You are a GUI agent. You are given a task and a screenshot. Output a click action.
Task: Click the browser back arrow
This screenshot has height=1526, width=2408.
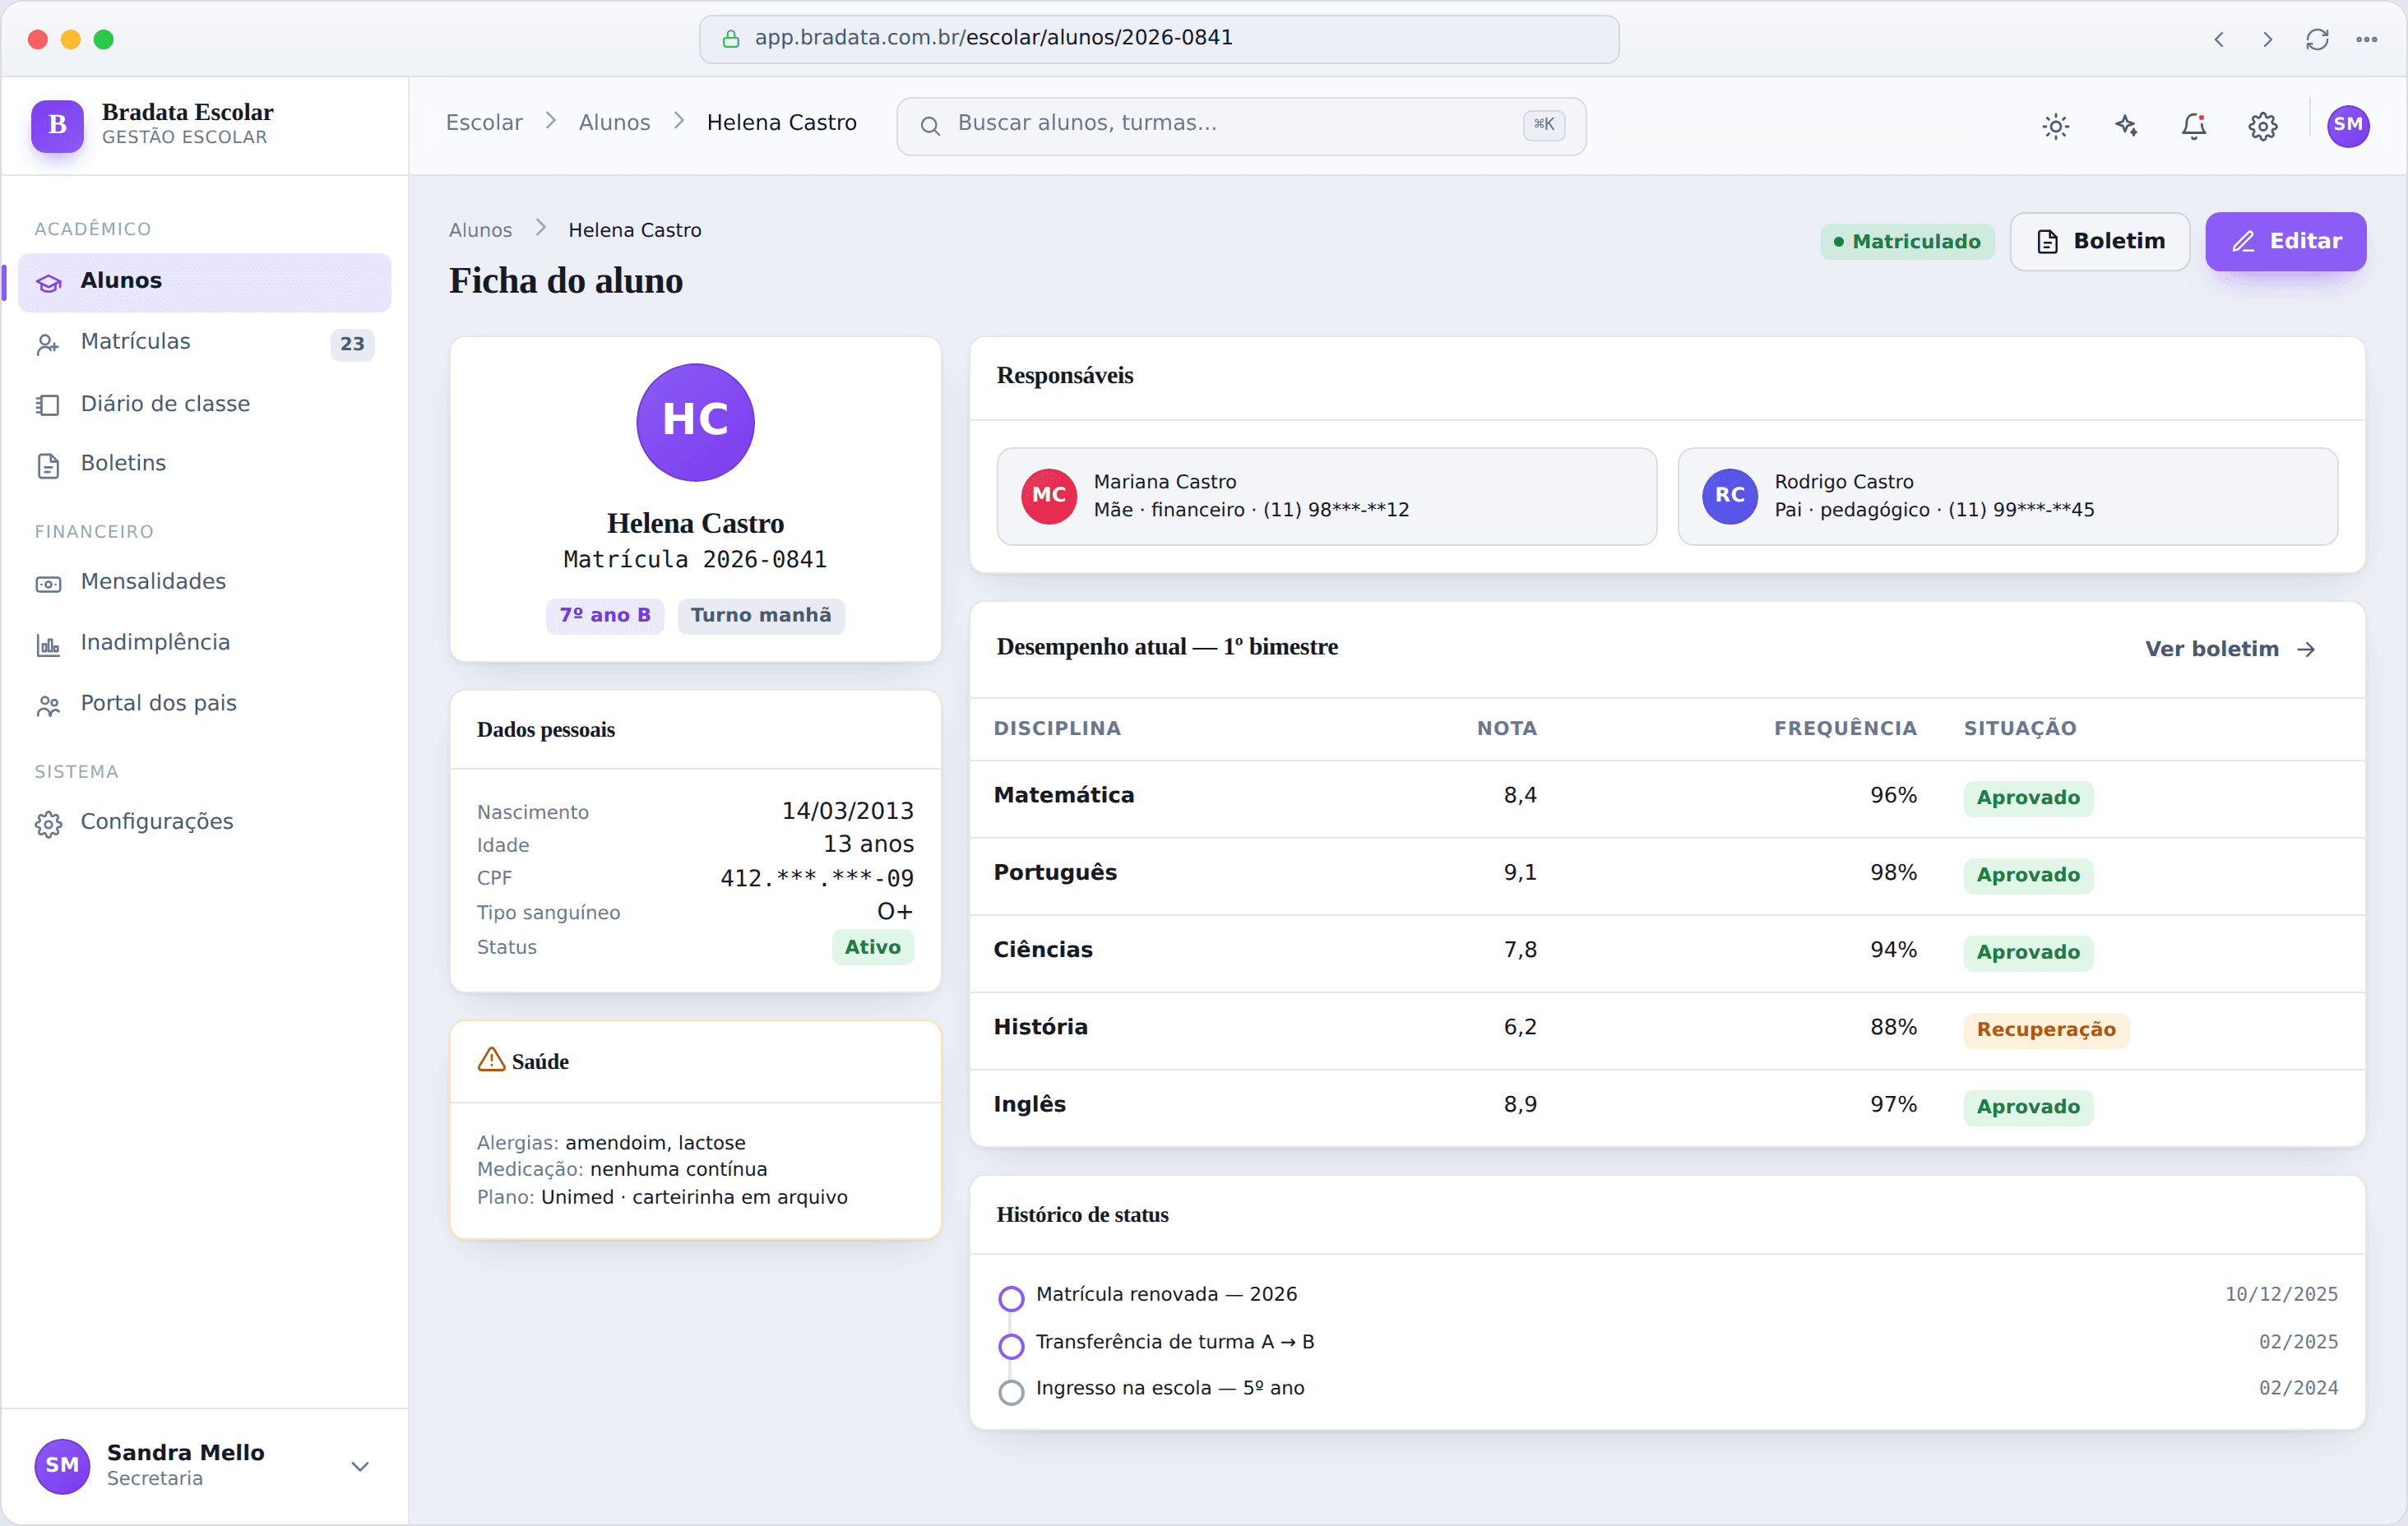tap(2219, 39)
